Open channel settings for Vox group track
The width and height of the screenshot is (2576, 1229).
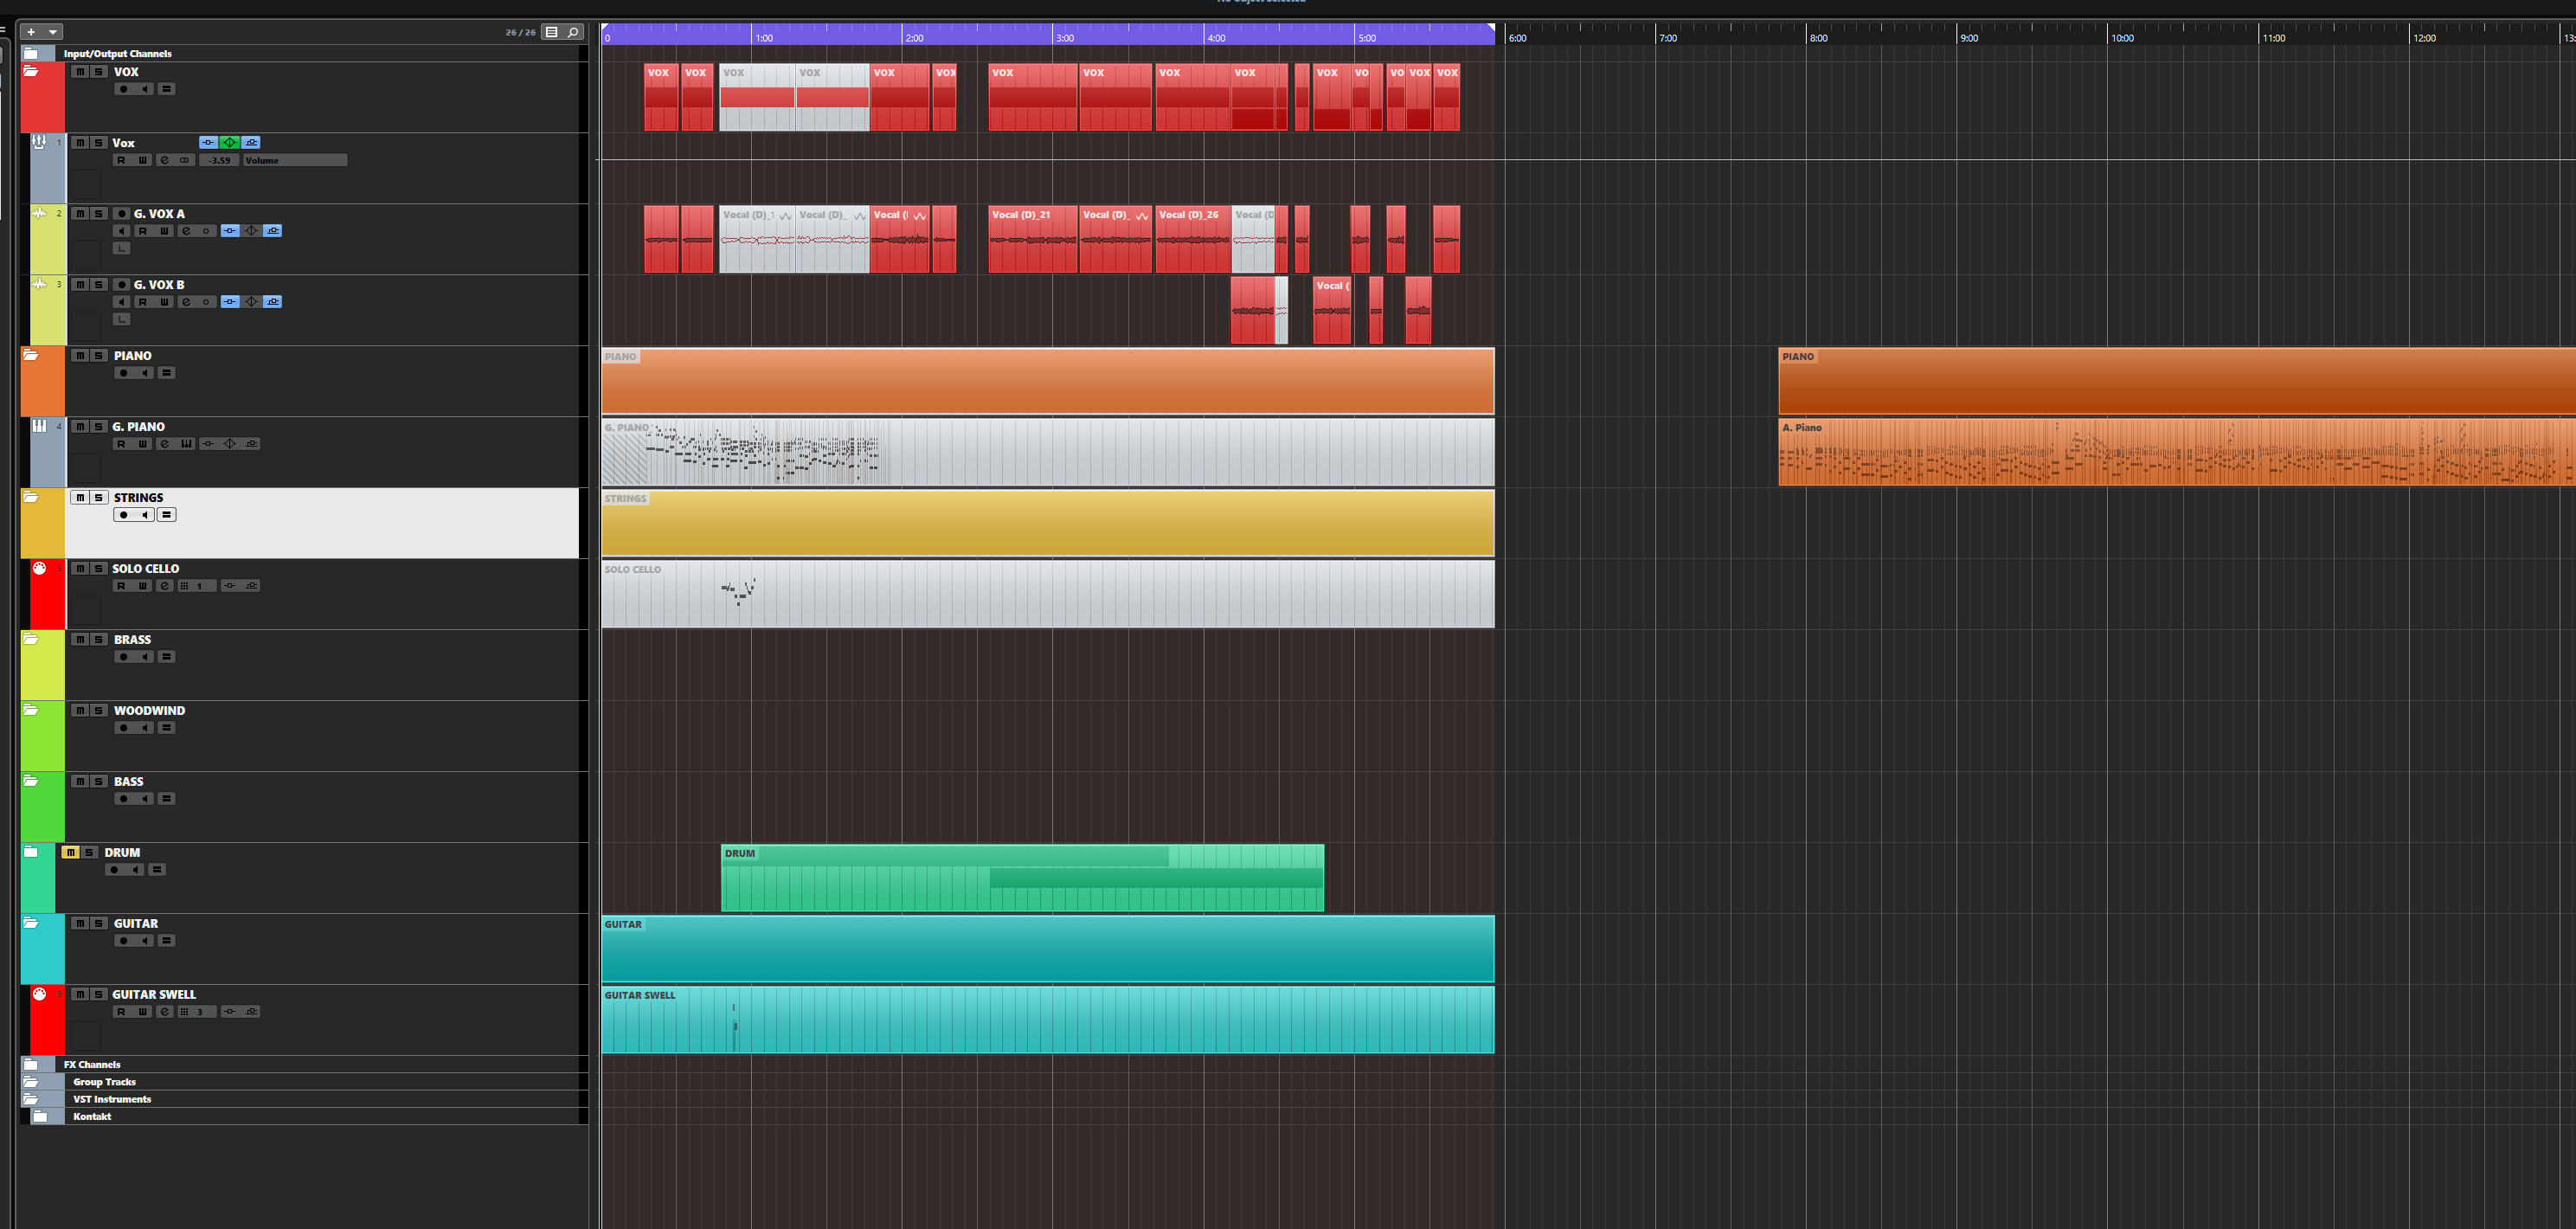(165, 160)
